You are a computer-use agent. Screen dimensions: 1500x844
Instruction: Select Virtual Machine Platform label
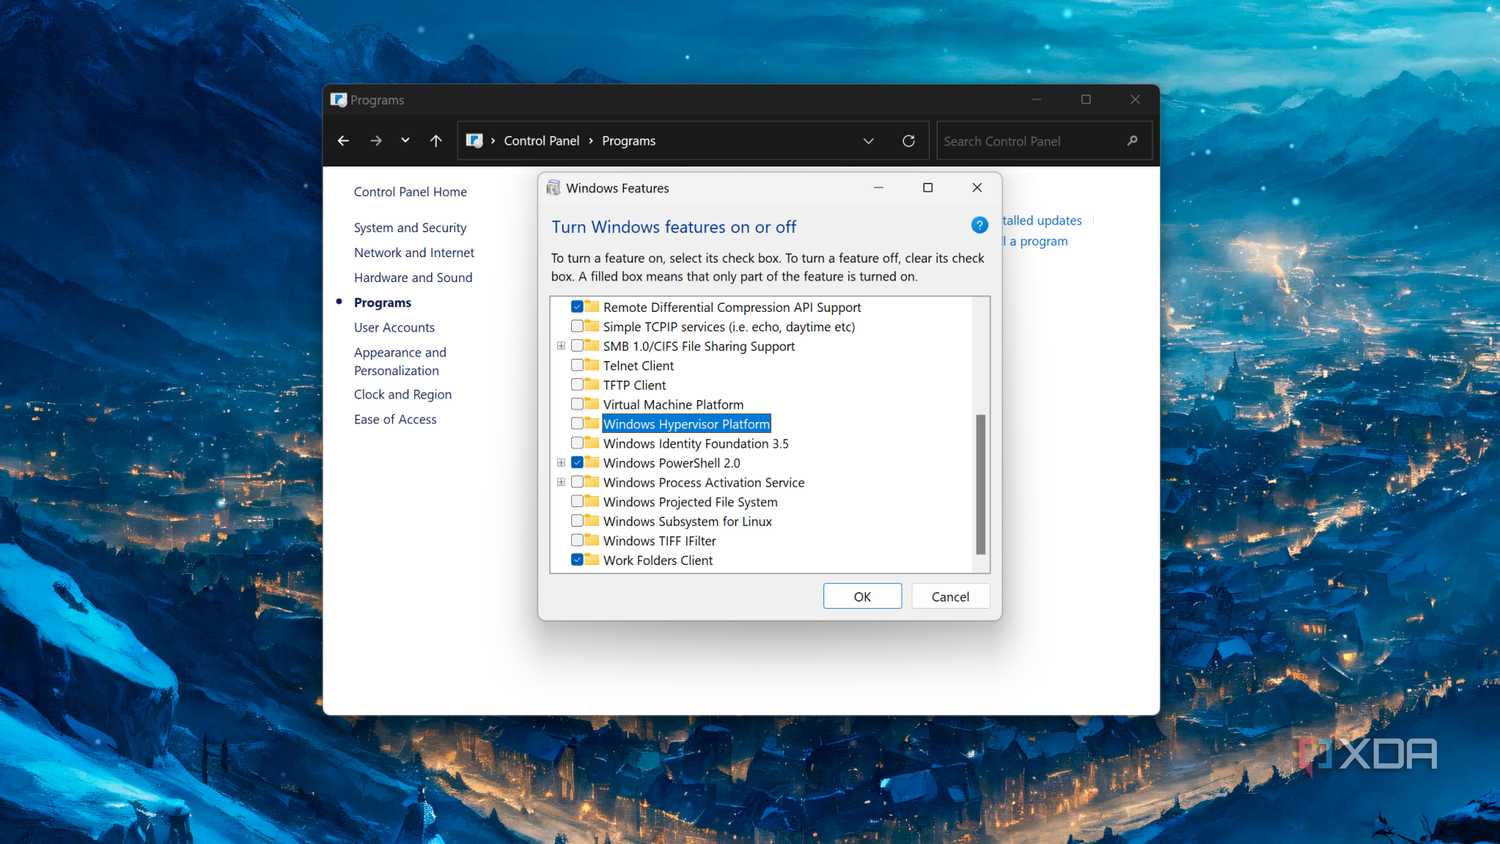click(x=673, y=404)
